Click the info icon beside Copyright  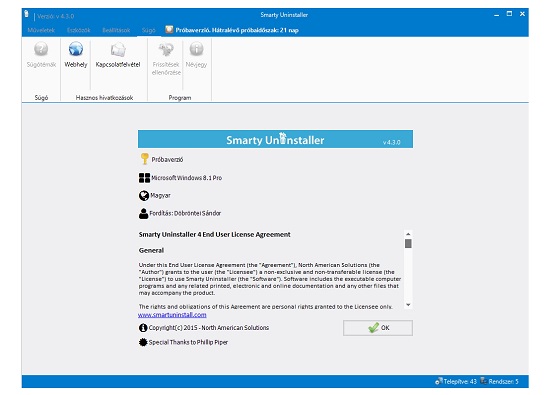[x=143, y=328]
